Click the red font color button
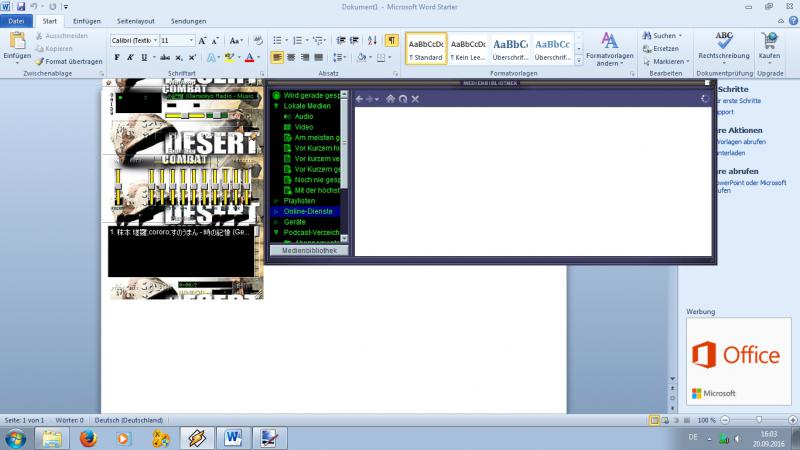Image resolution: width=800 pixels, height=450 pixels. coord(249,58)
